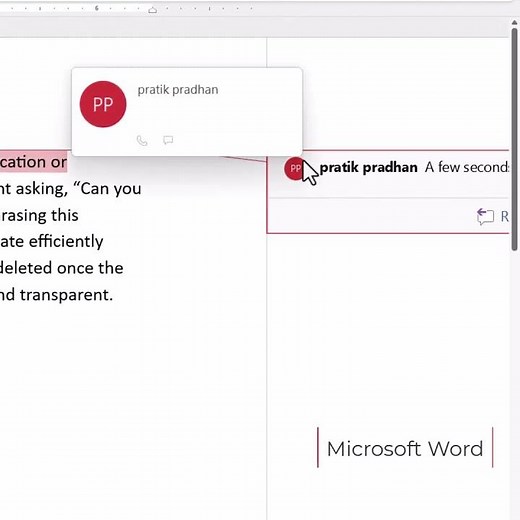520x520 pixels.
Task: Click the chat message icon in contact card
Action: coord(168,140)
